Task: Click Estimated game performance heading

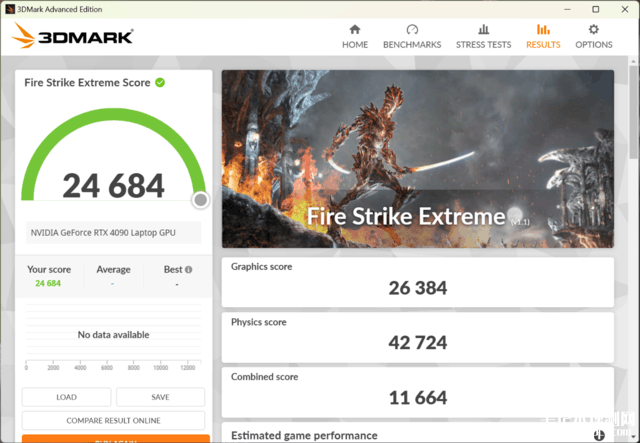Action: [x=304, y=436]
